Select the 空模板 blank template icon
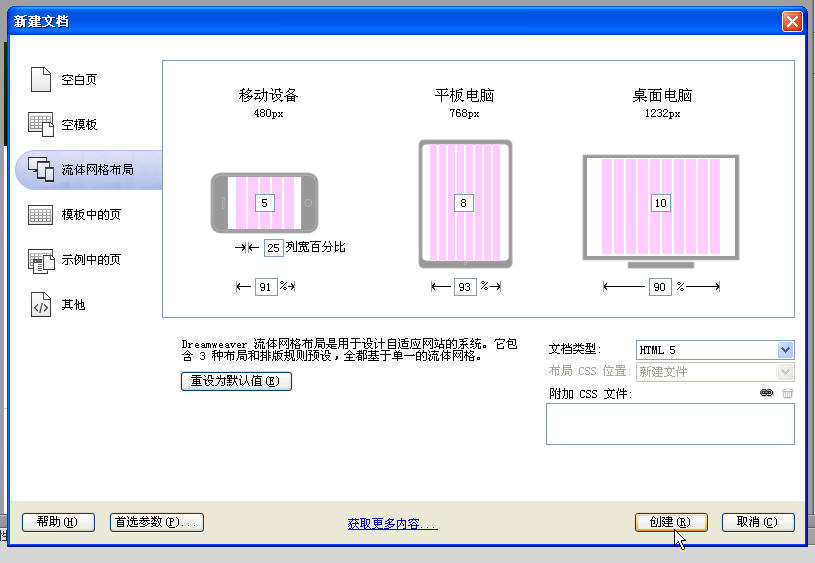This screenshot has width=815, height=563. 41,124
